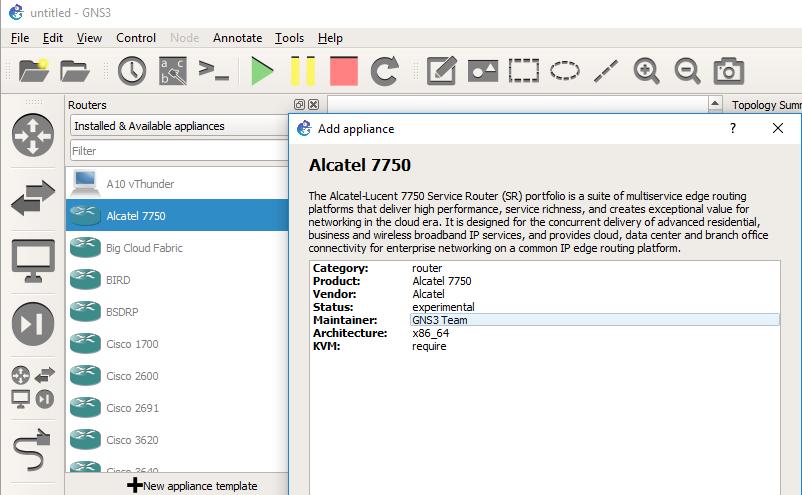Open the Control menu
This screenshot has width=802, height=495.
(x=136, y=38)
